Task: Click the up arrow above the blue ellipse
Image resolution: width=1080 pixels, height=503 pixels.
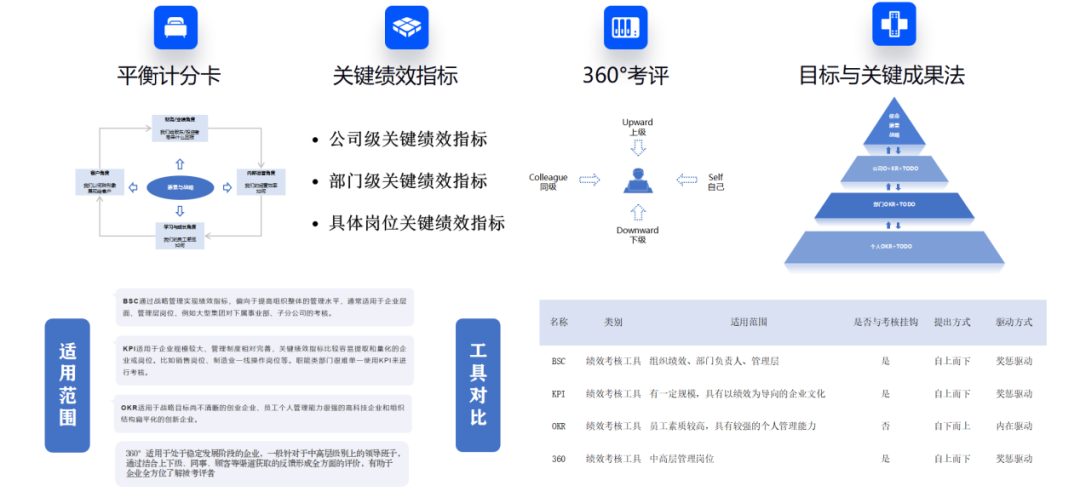Action: [x=180, y=164]
